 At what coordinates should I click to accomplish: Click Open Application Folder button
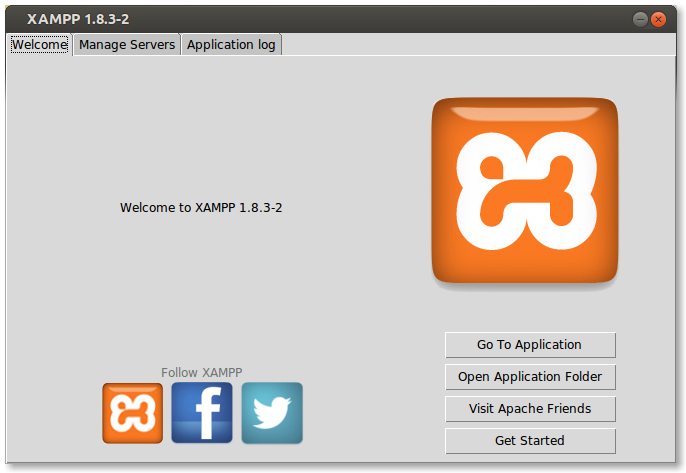(530, 377)
